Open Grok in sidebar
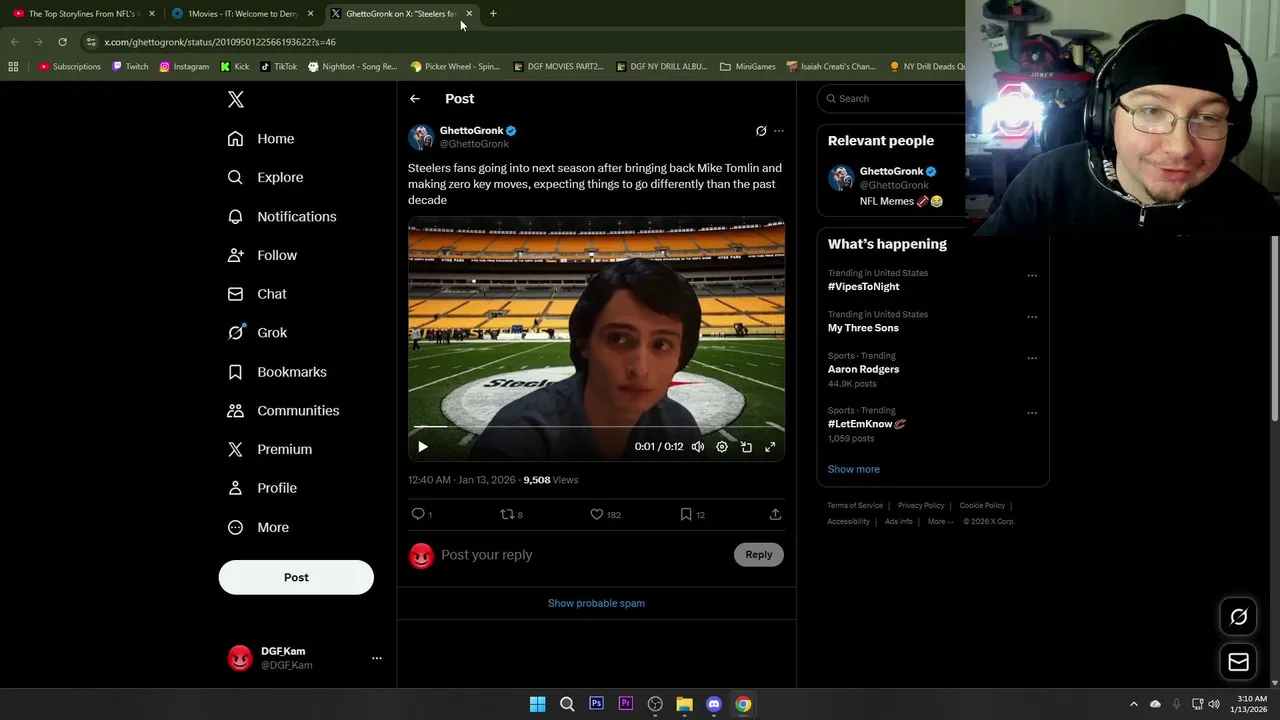The image size is (1280, 720). [257, 333]
